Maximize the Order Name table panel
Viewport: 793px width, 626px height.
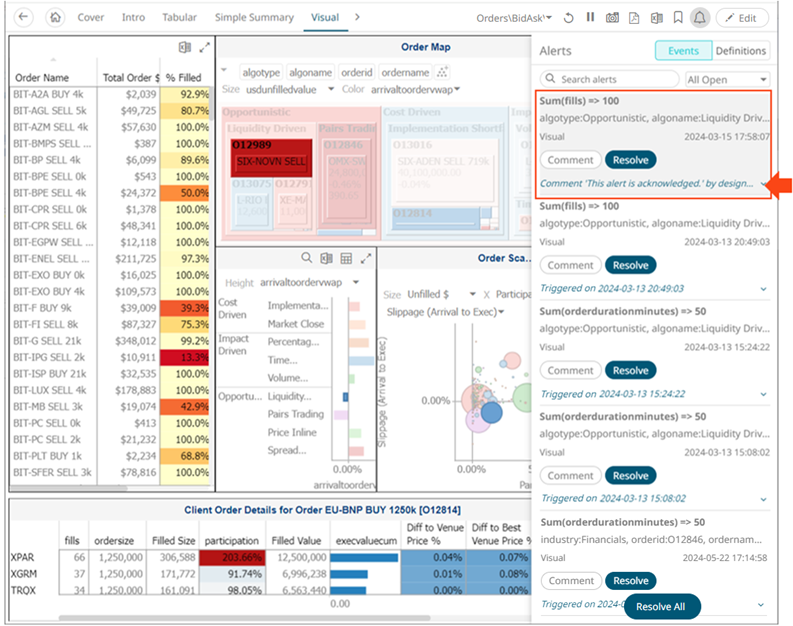(204, 47)
